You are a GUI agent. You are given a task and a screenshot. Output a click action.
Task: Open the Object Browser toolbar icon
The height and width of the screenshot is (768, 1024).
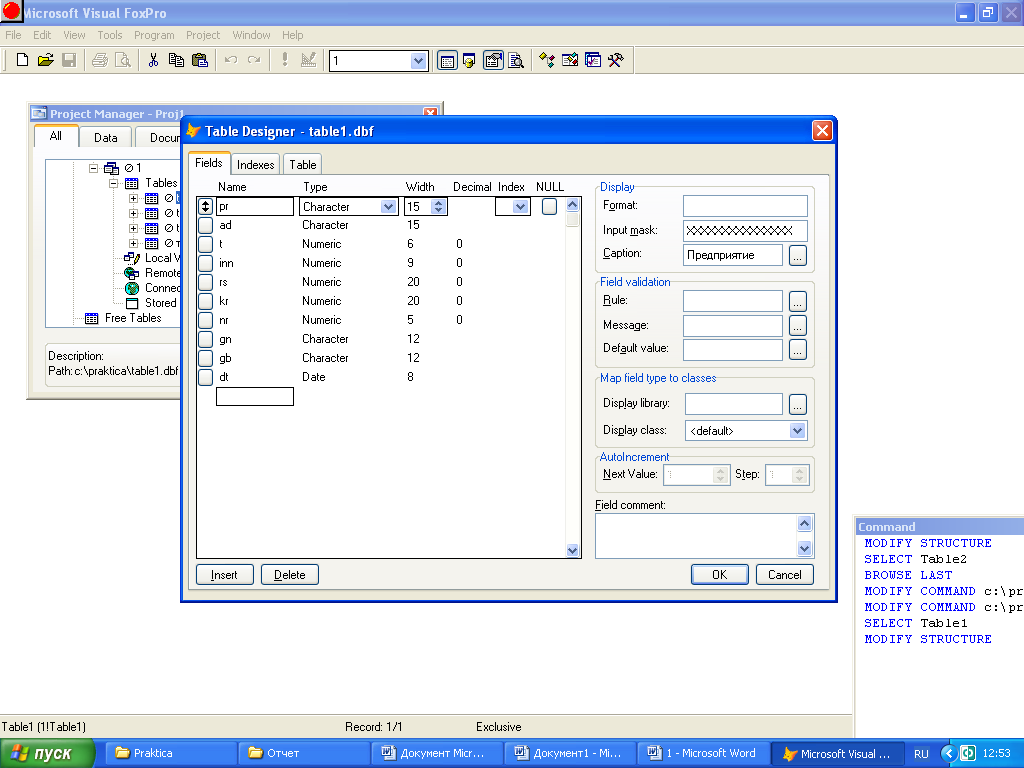[x=569, y=61]
